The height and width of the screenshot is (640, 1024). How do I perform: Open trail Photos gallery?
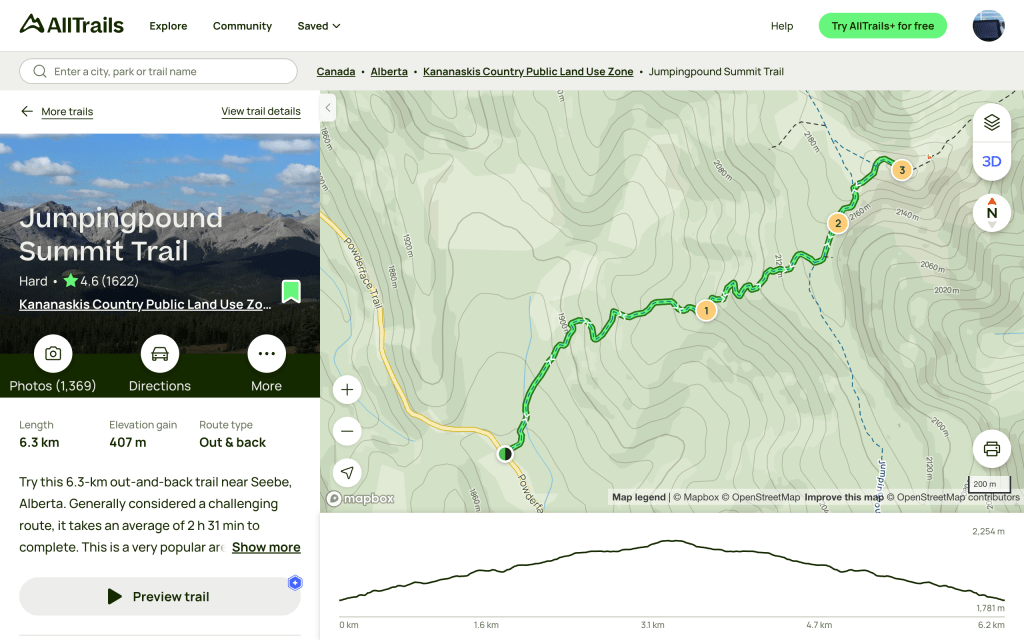tap(53, 354)
